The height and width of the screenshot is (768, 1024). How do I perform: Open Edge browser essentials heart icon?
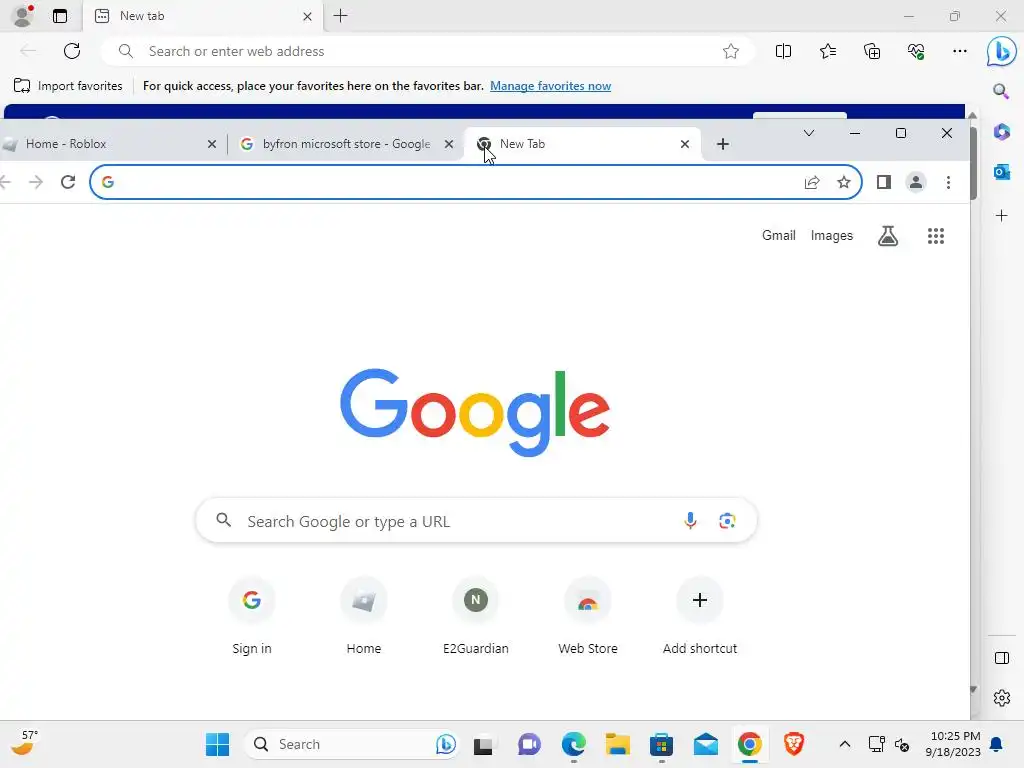[x=916, y=51]
